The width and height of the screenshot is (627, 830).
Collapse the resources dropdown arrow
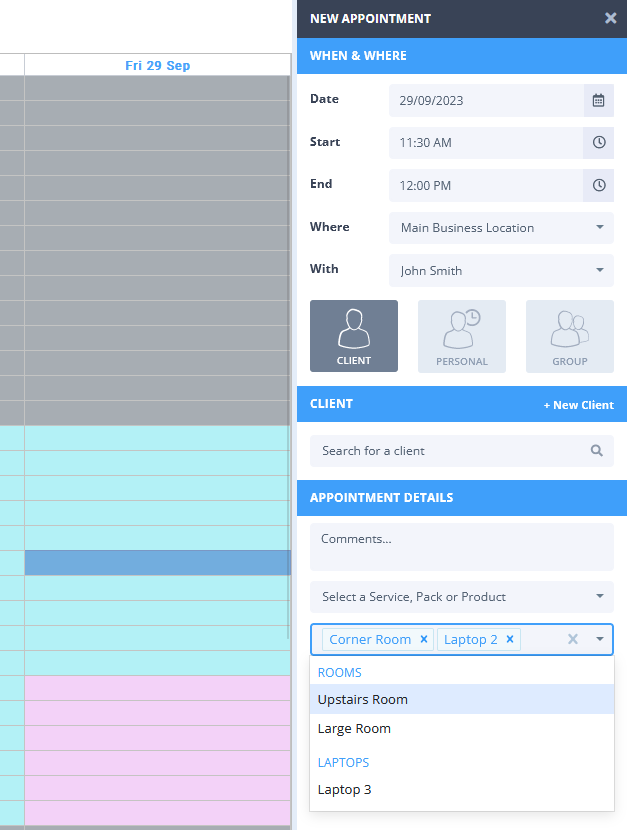tap(599, 639)
